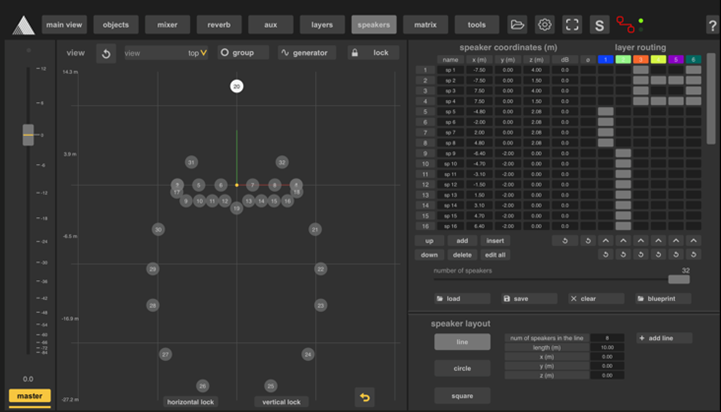Click the fullscreen bracket icon
Viewport: 721px width, 412px height.
coord(572,24)
